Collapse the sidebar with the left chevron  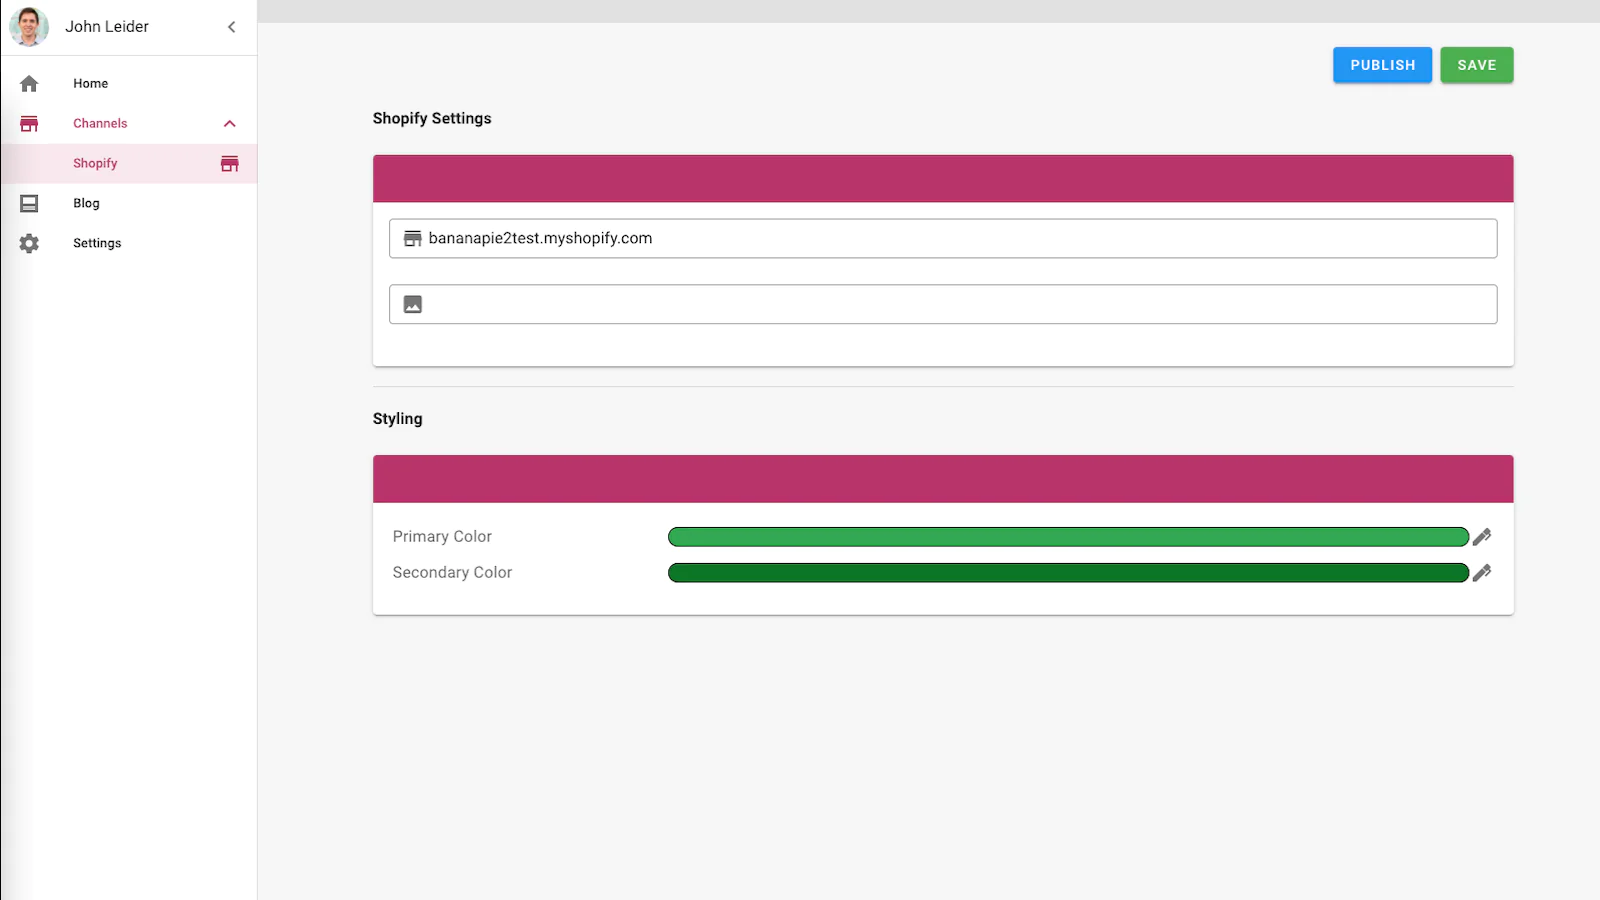pyautogui.click(x=231, y=27)
